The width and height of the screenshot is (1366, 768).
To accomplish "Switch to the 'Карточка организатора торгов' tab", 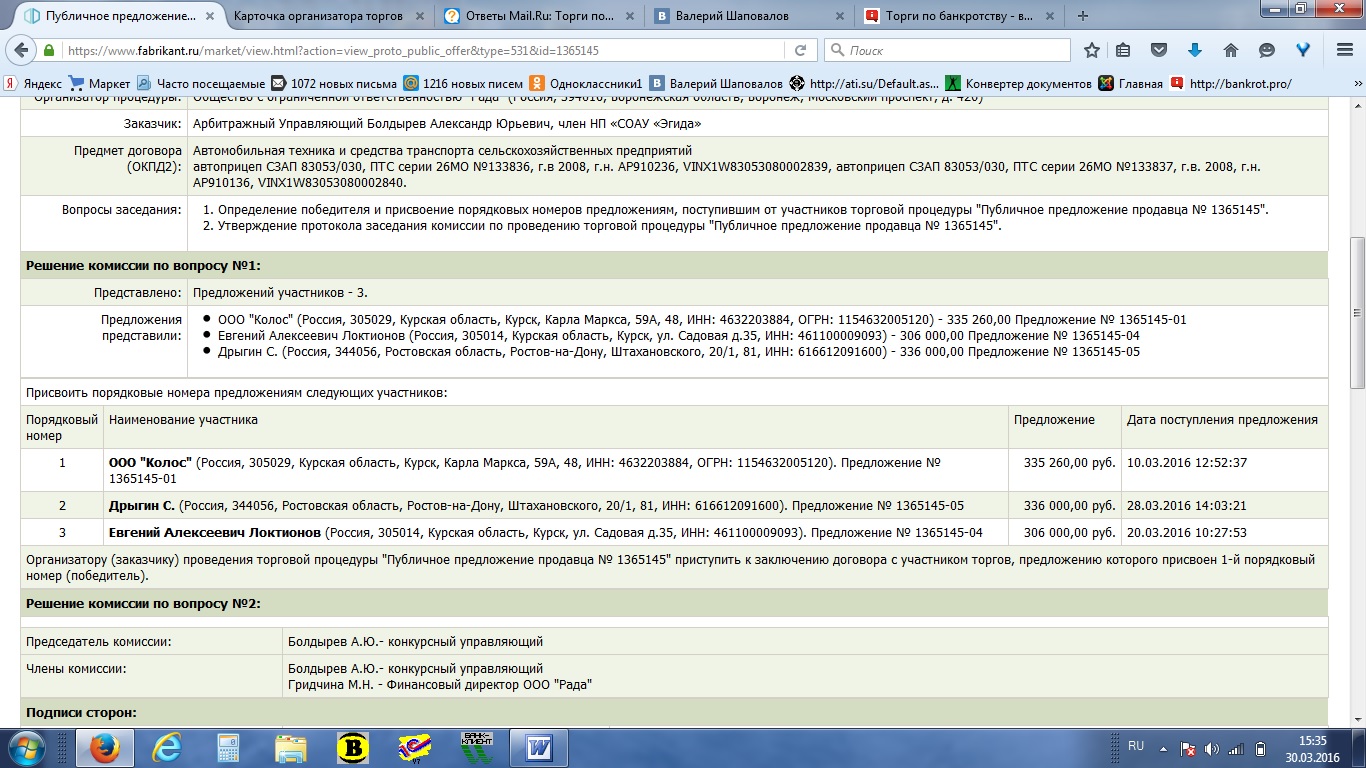I will tap(318, 16).
